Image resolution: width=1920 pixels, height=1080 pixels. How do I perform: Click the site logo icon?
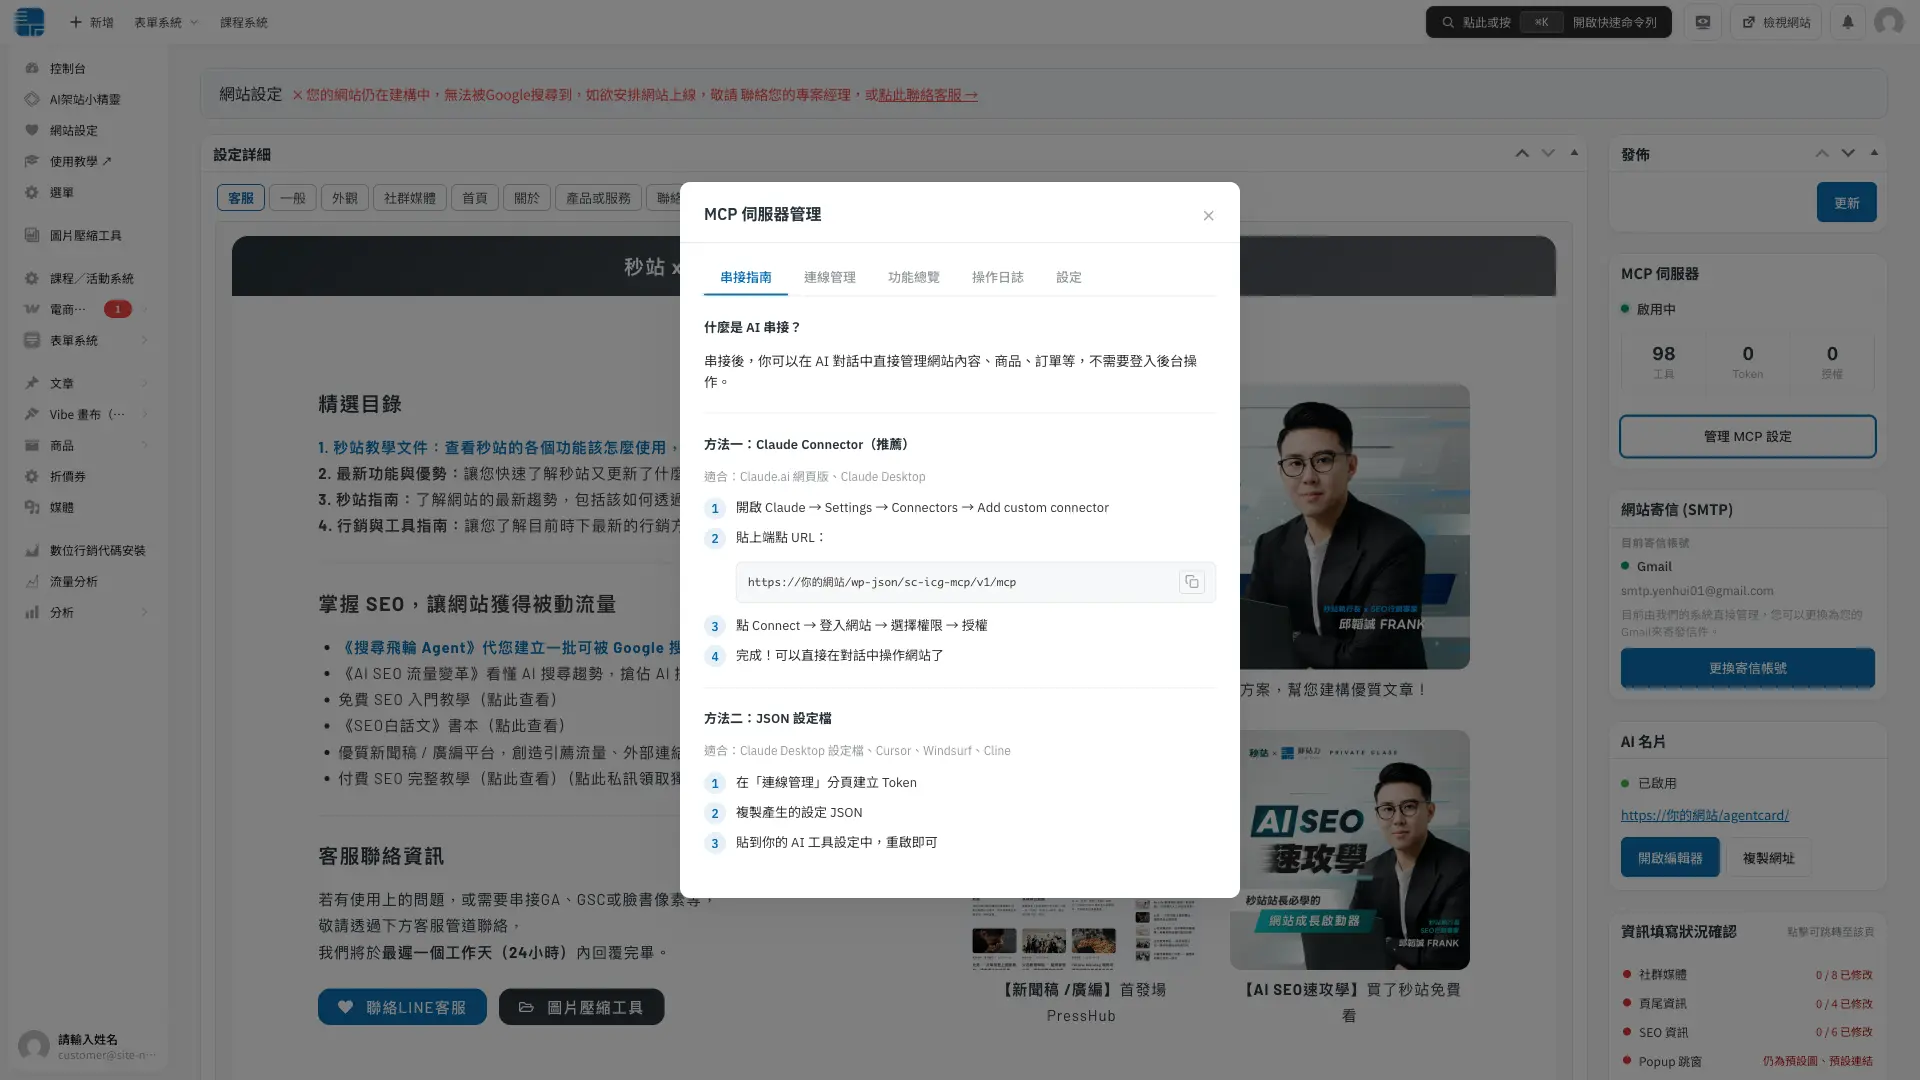click(30, 22)
